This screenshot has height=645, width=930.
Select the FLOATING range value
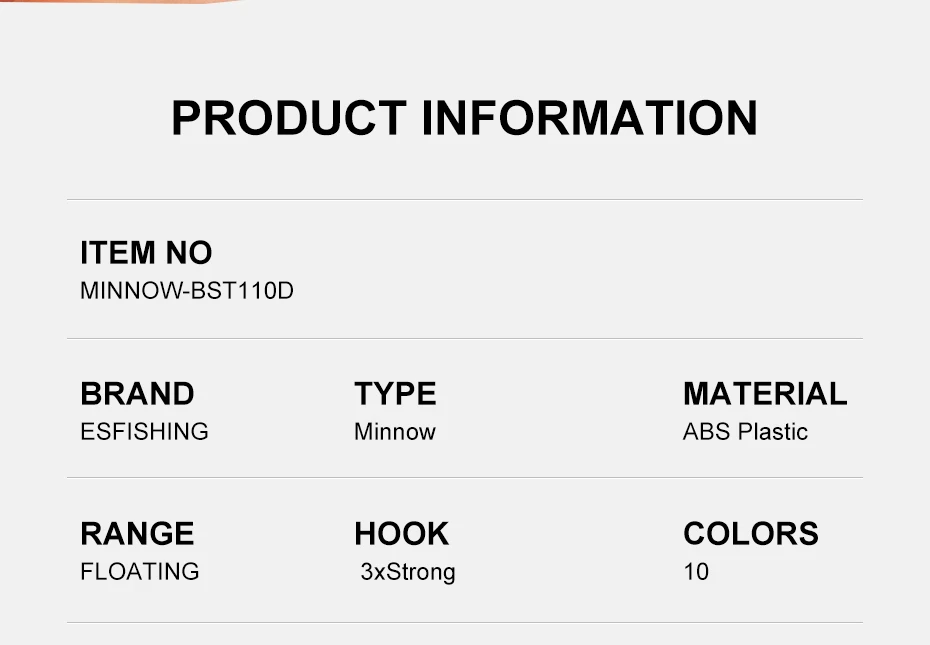pyautogui.click(x=140, y=572)
